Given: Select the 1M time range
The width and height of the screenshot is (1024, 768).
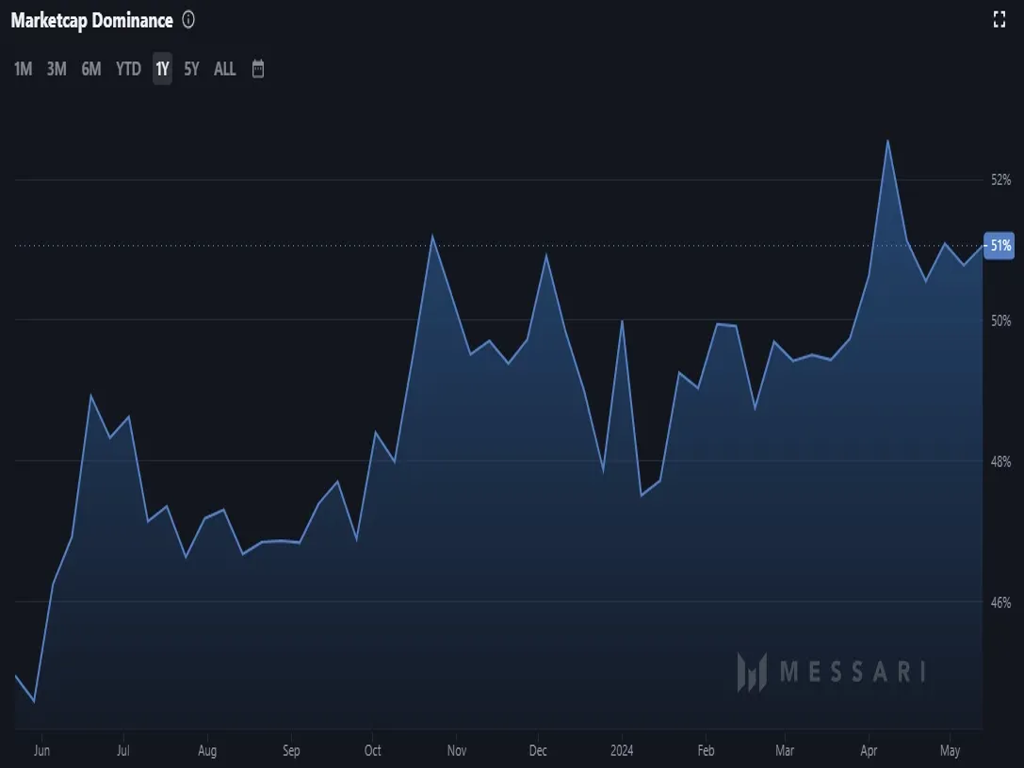Looking at the screenshot, I should point(23,69).
